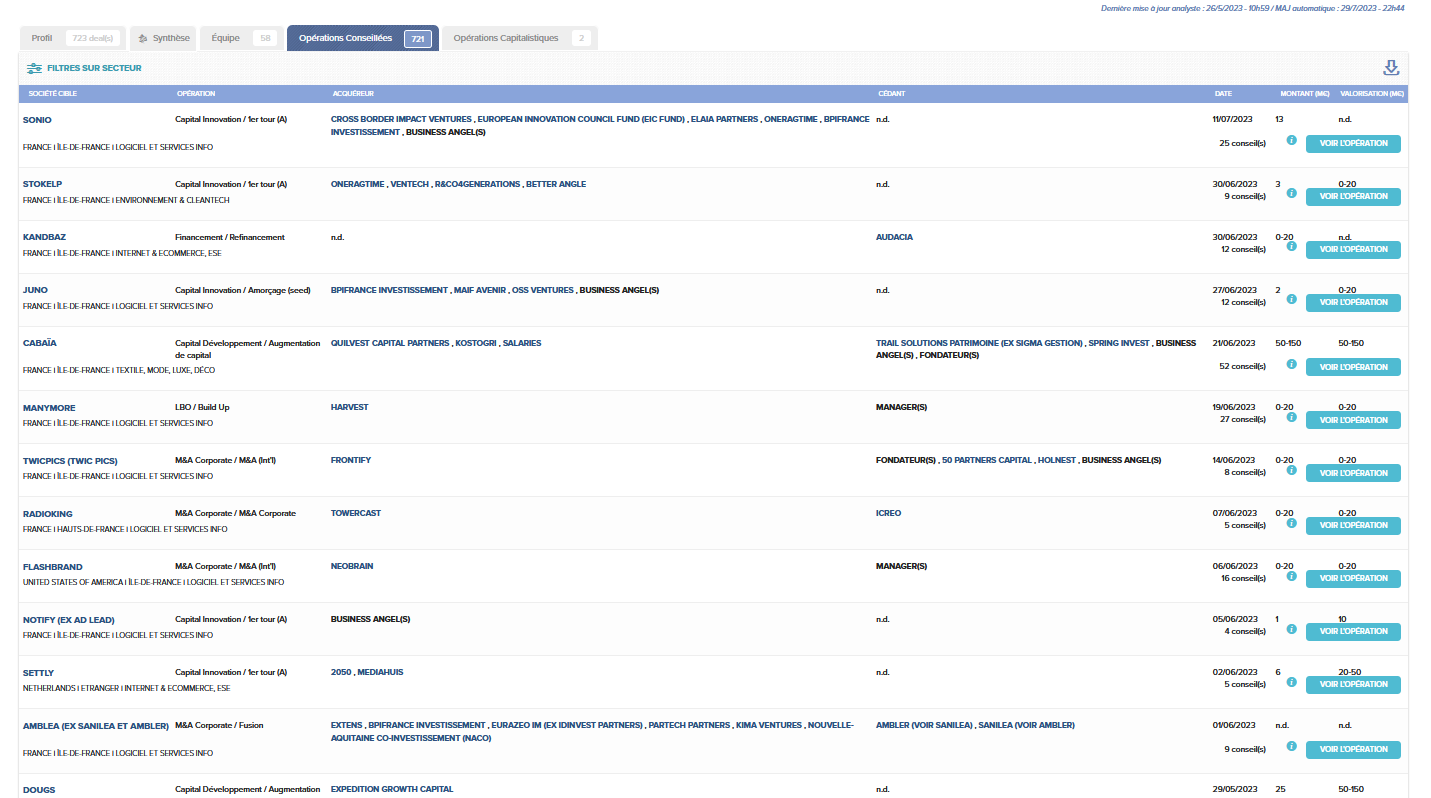
Task: Click the info icon in the STOKELP row
Action: pos(1291,193)
